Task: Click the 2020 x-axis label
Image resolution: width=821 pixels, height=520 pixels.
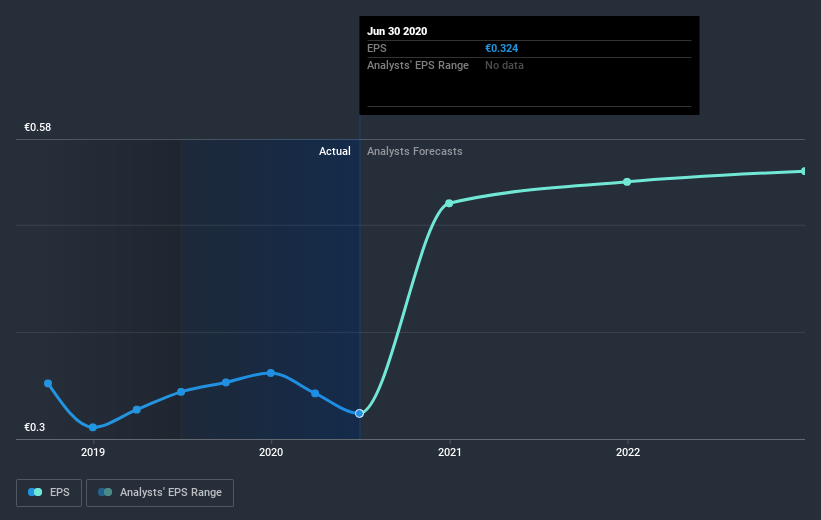Action: click(x=271, y=452)
